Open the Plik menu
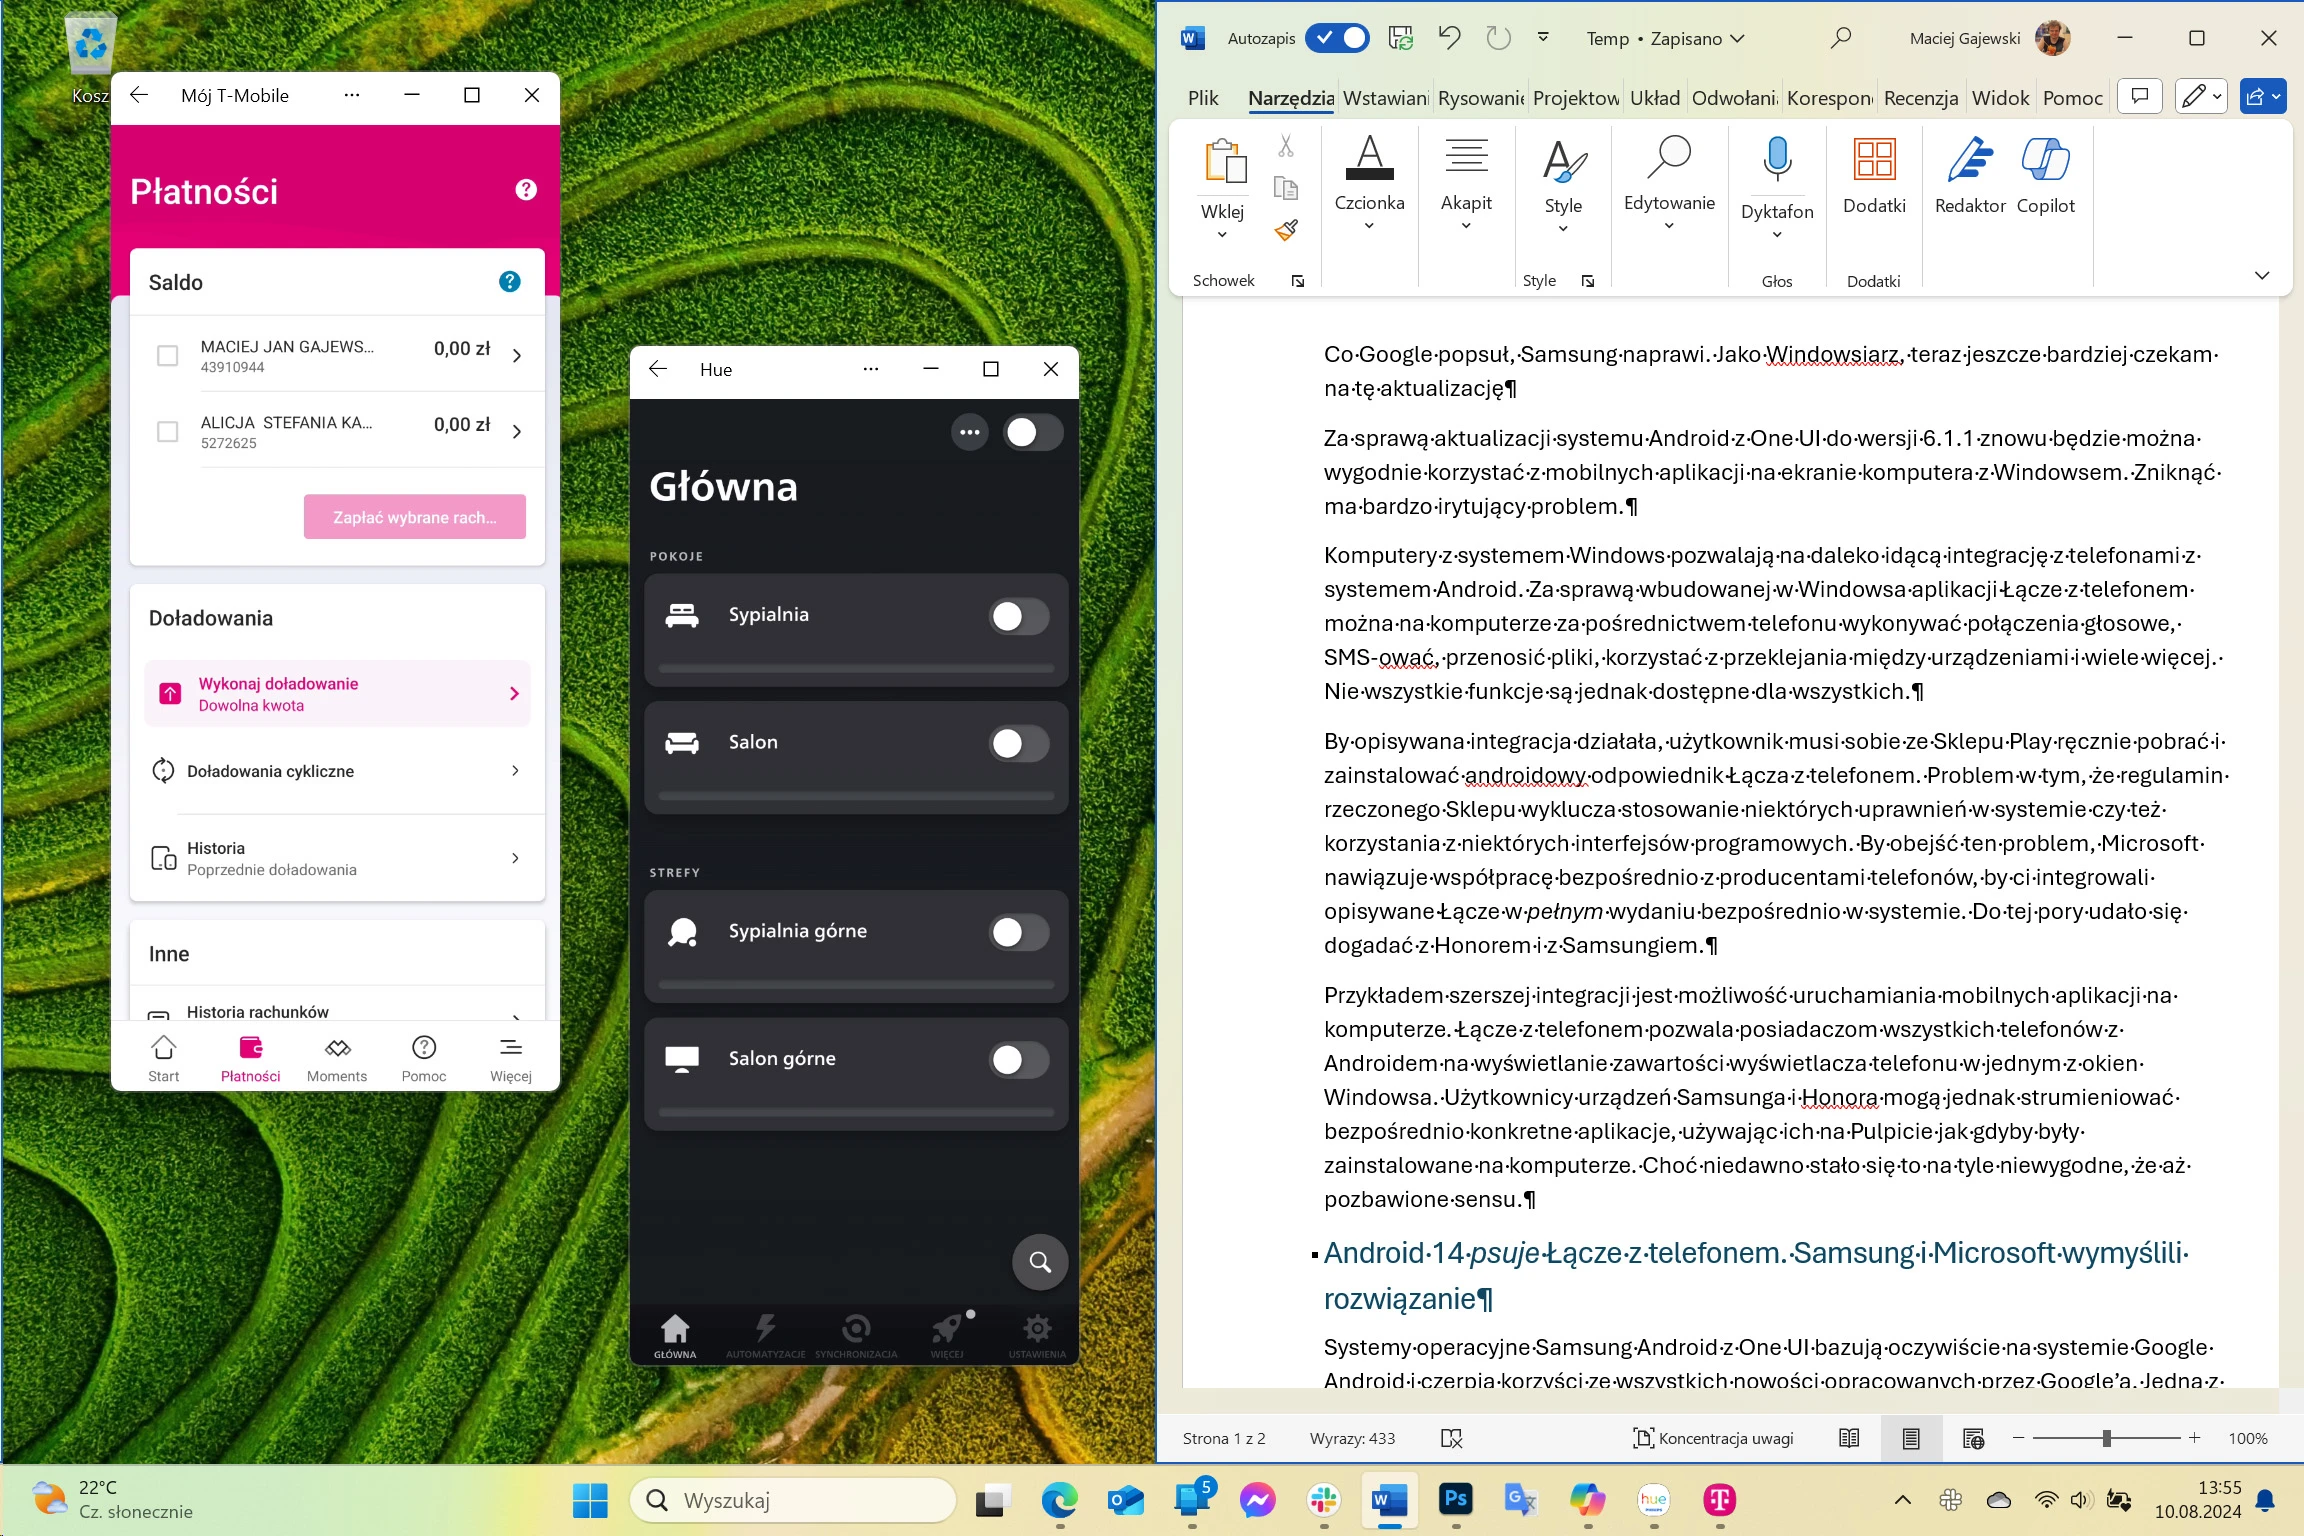 1203,98
